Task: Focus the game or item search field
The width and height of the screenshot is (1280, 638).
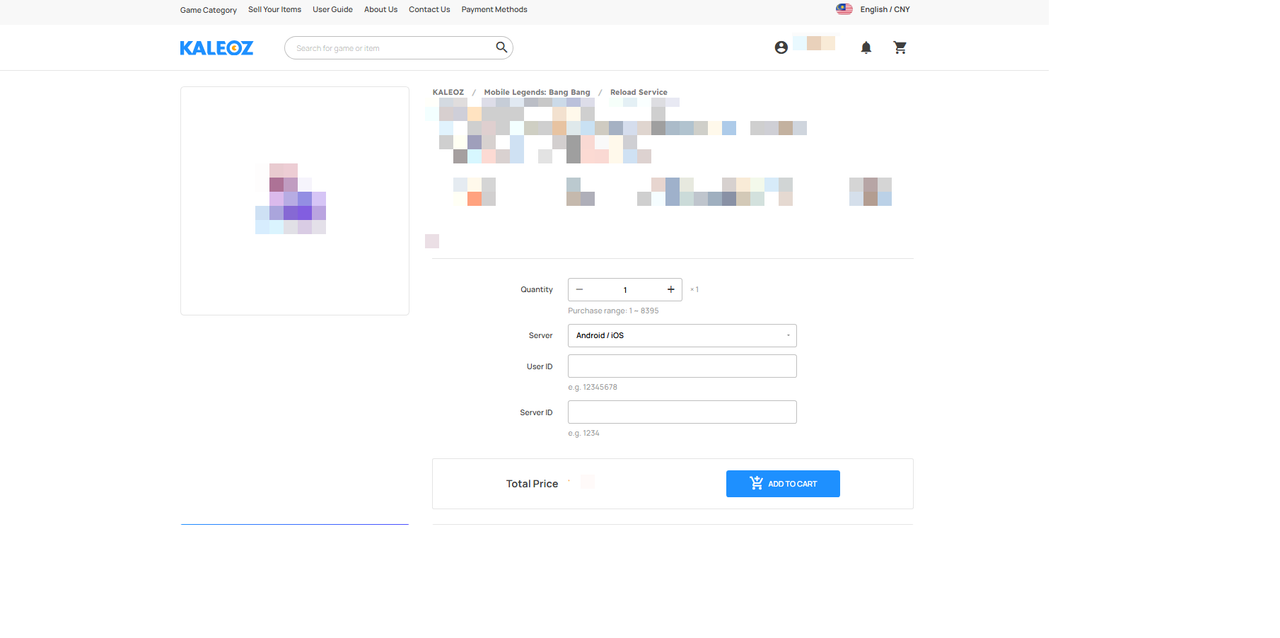Action: click(x=390, y=48)
